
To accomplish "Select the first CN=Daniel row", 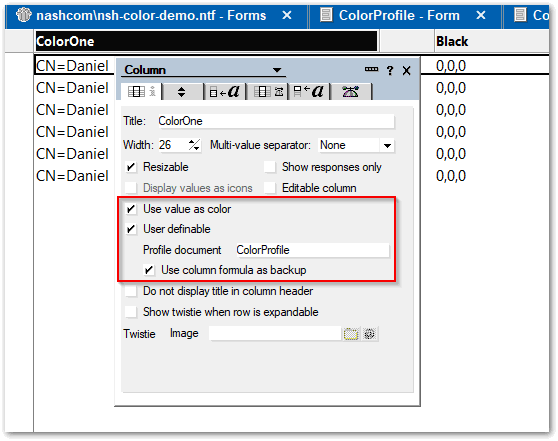I will pos(74,66).
